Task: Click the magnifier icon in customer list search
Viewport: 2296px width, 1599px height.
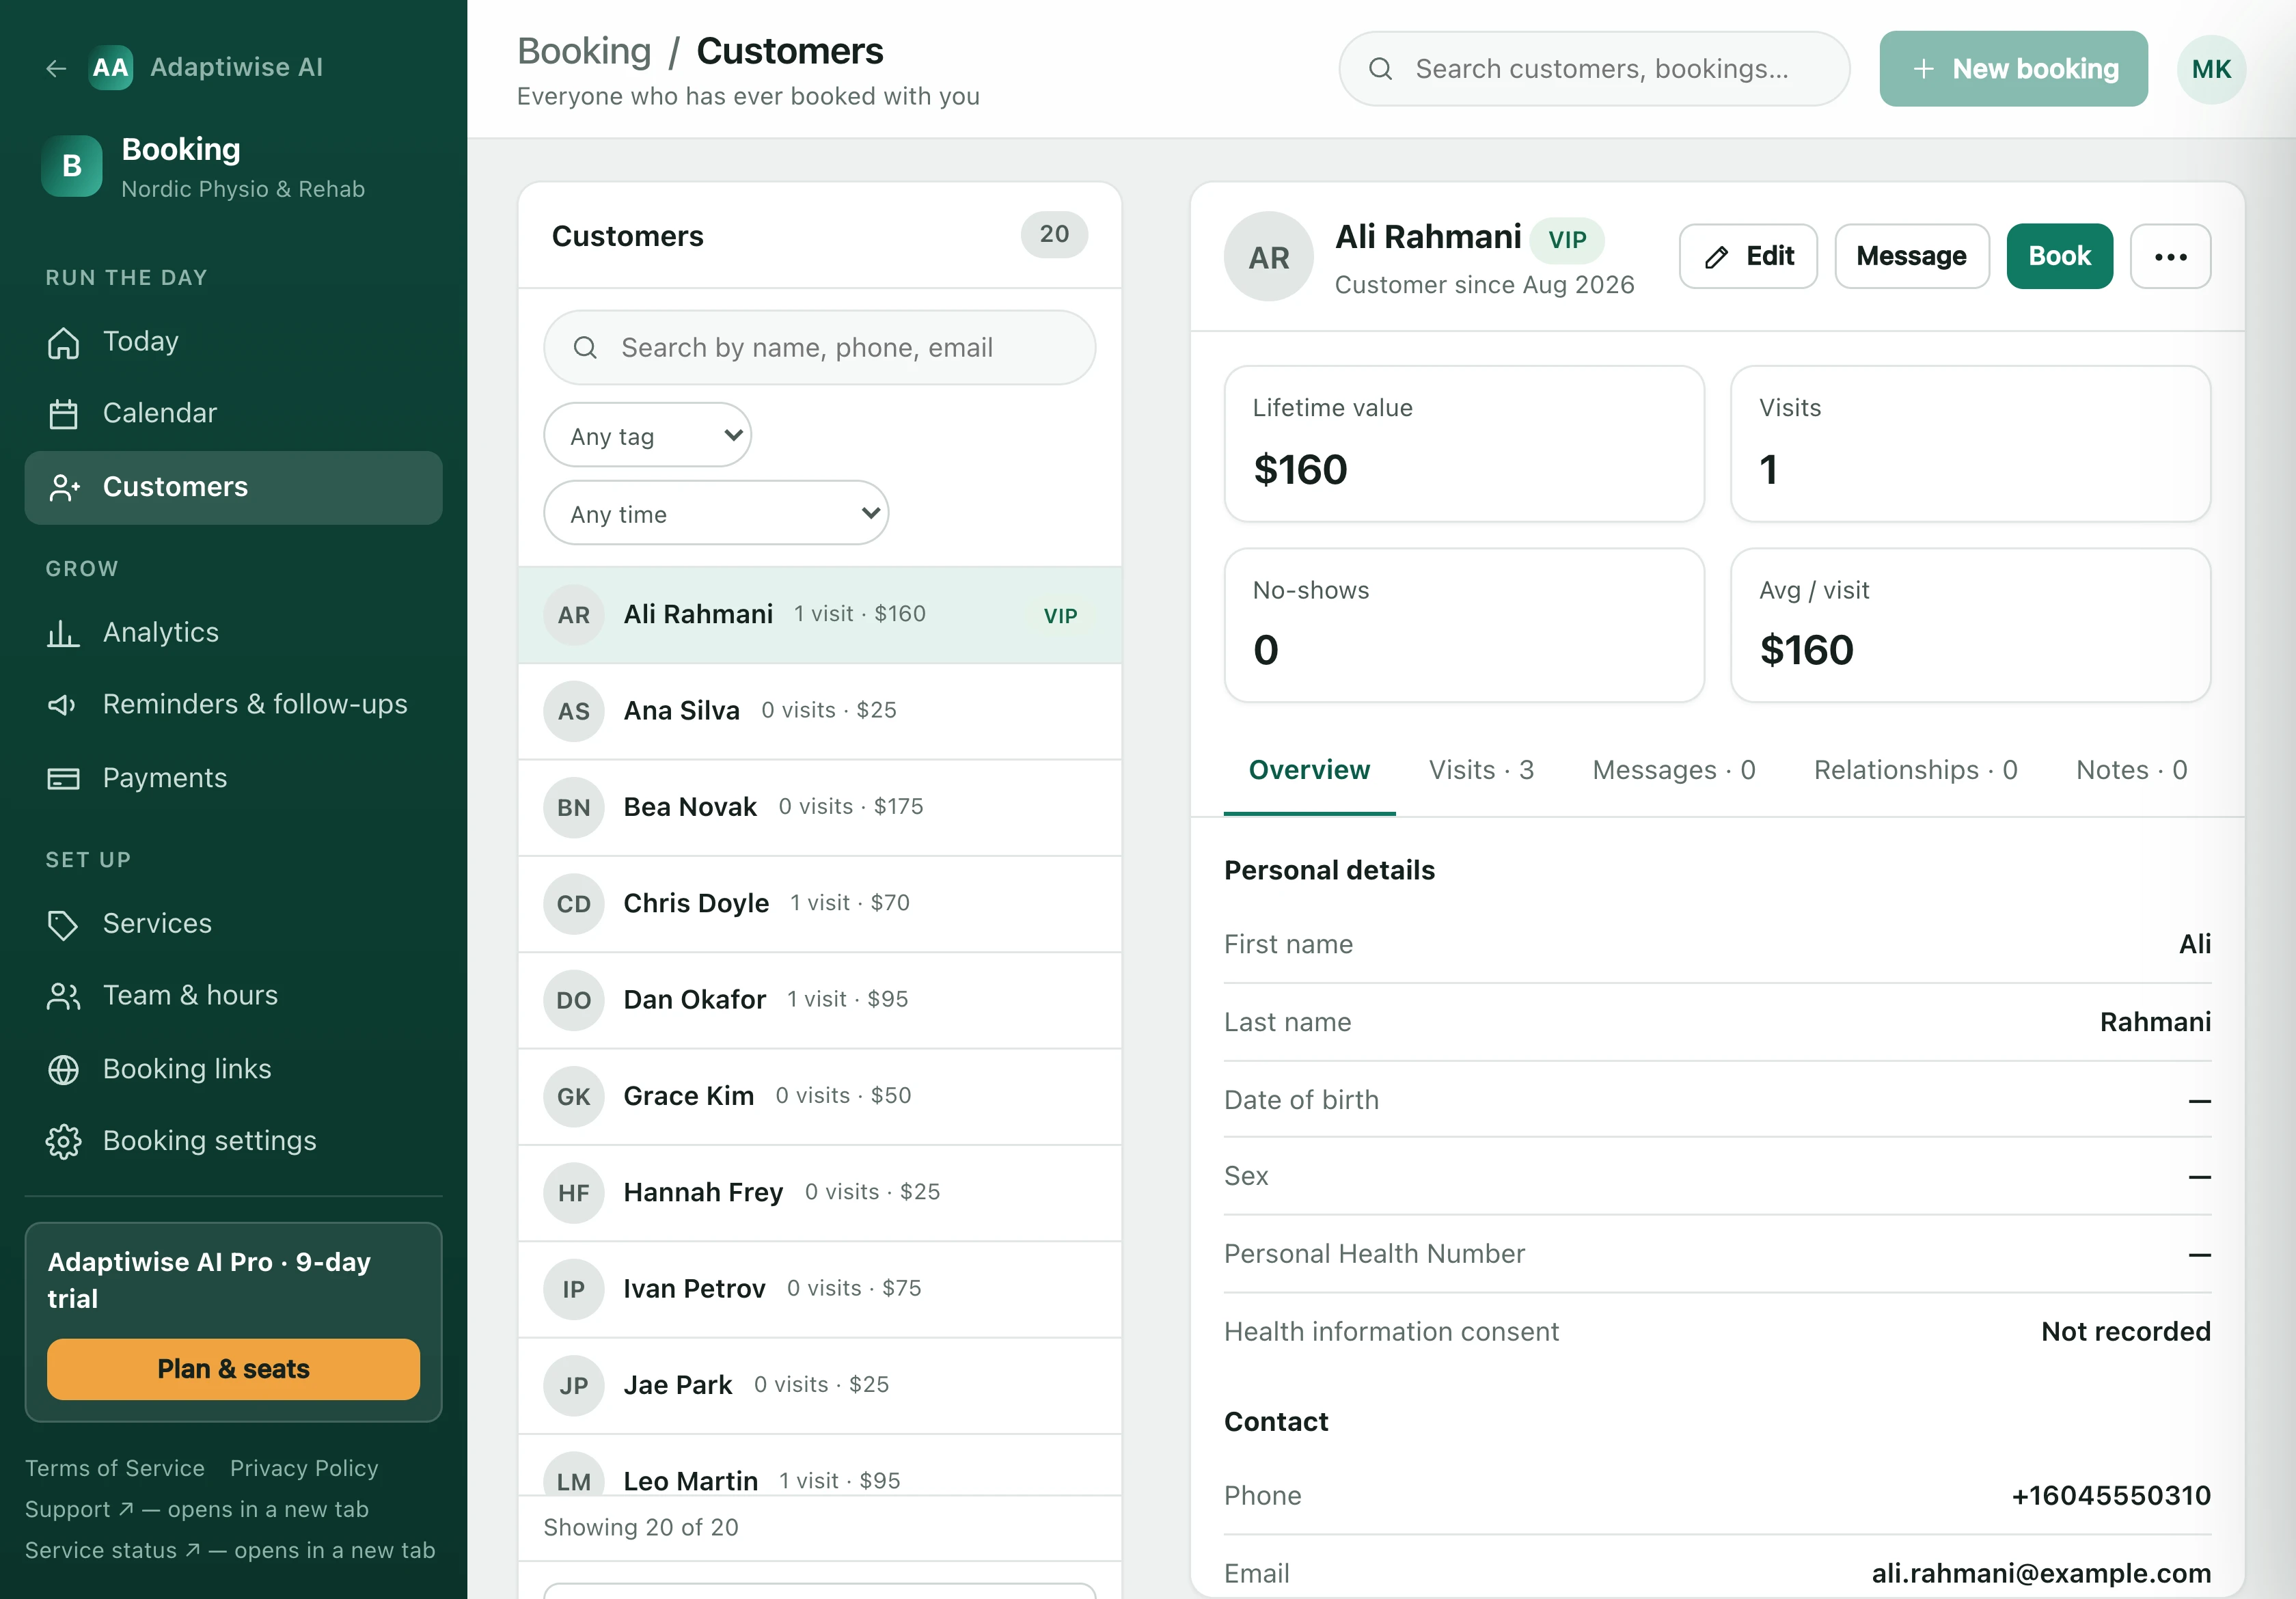Action: (585, 348)
